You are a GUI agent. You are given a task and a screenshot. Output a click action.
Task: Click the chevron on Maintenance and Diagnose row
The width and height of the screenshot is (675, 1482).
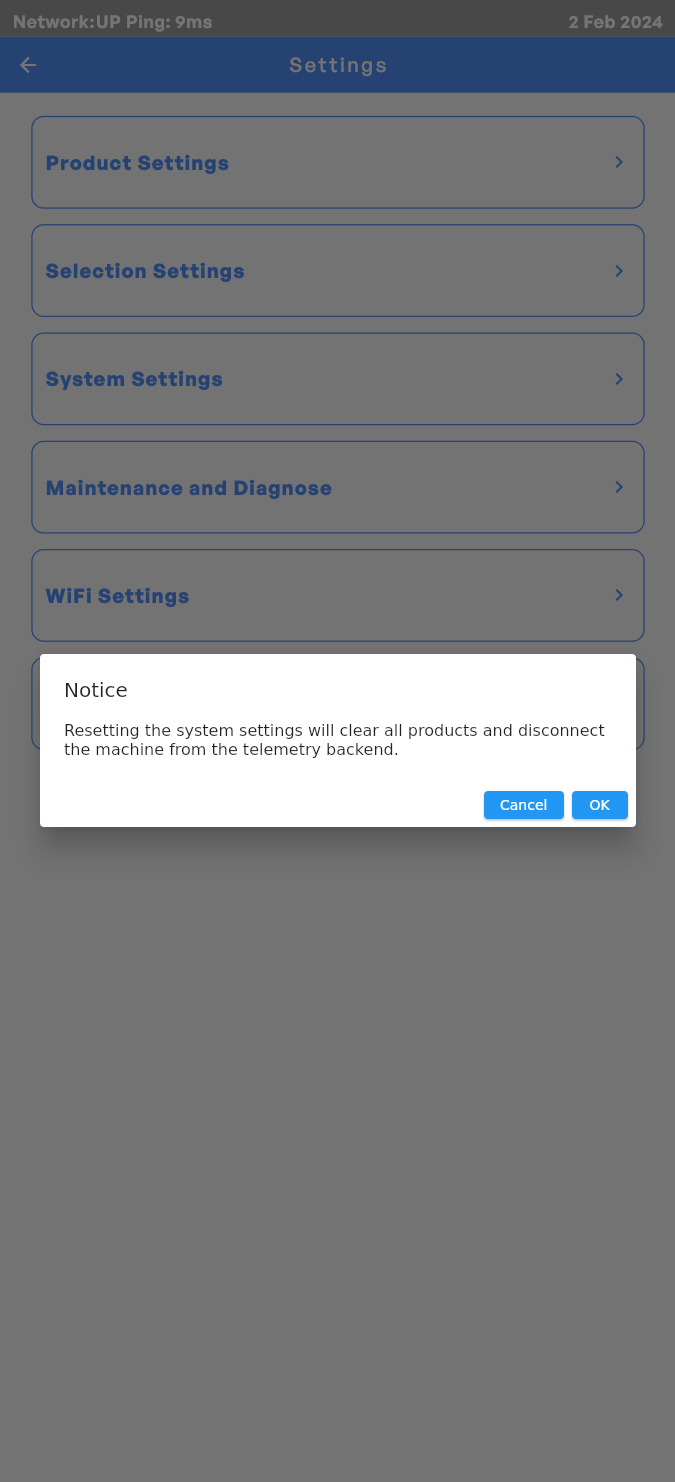point(618,487)
